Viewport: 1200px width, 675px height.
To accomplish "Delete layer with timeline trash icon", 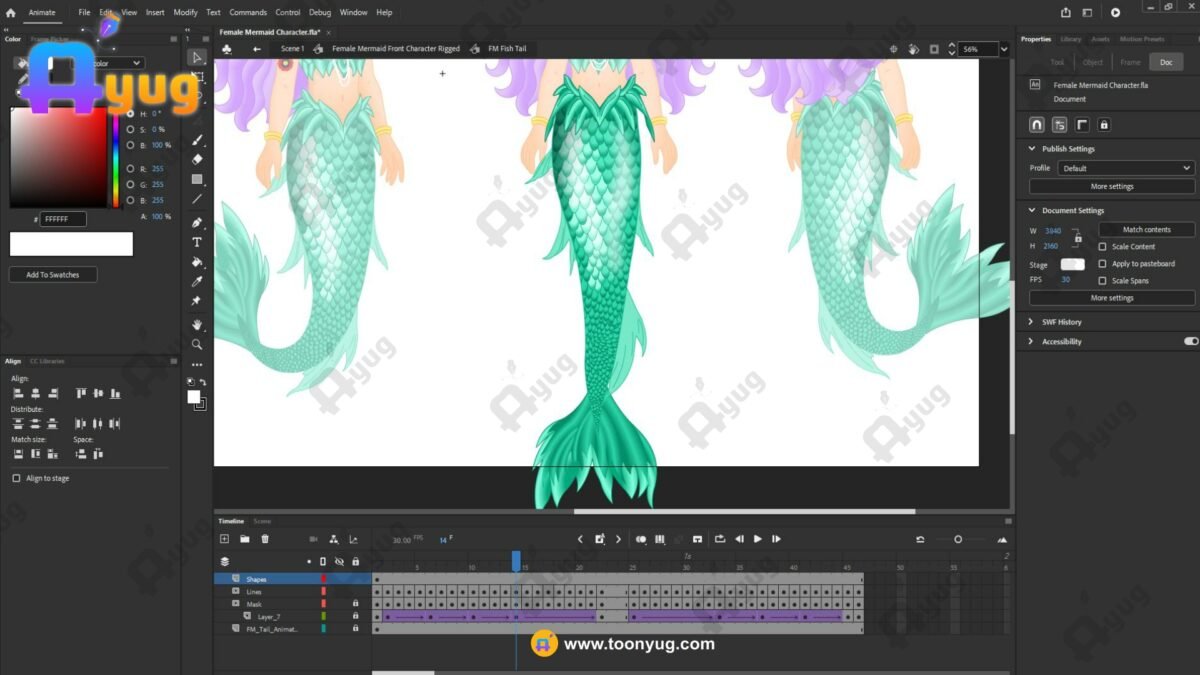I will [x=265, y=539].
